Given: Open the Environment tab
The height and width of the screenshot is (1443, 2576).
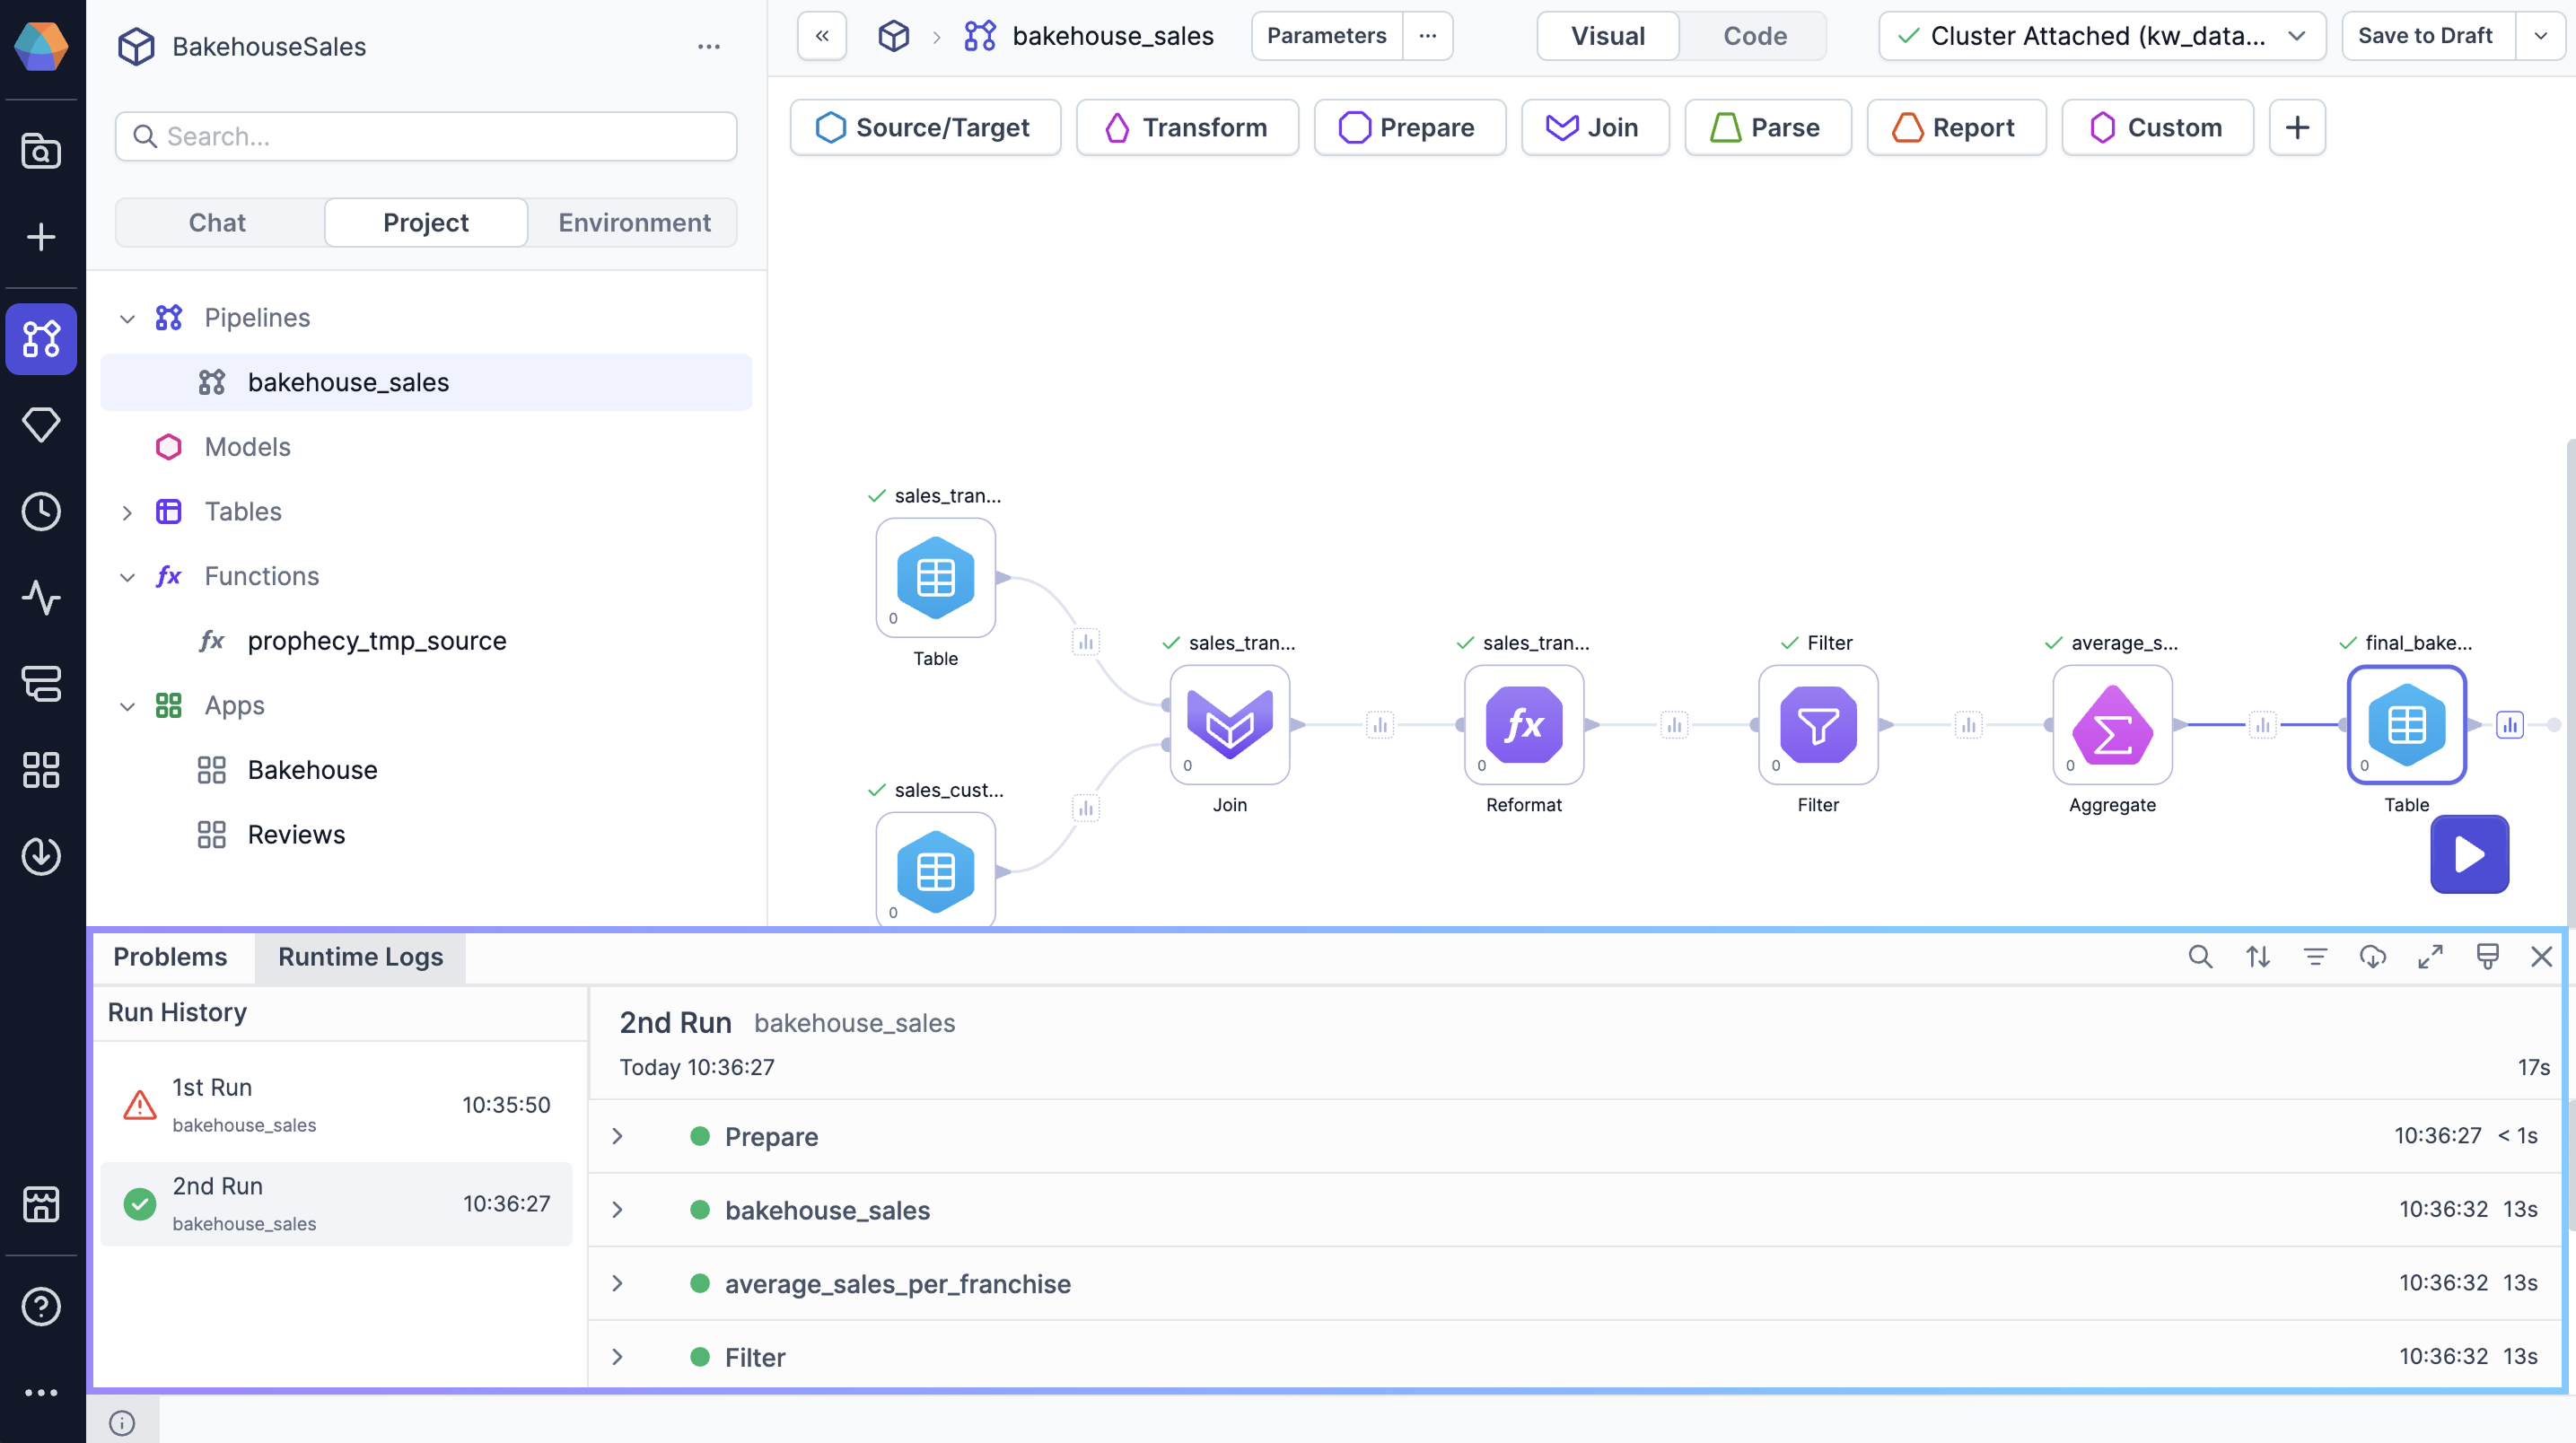Looking at the screenshot, I should point(634,222).
